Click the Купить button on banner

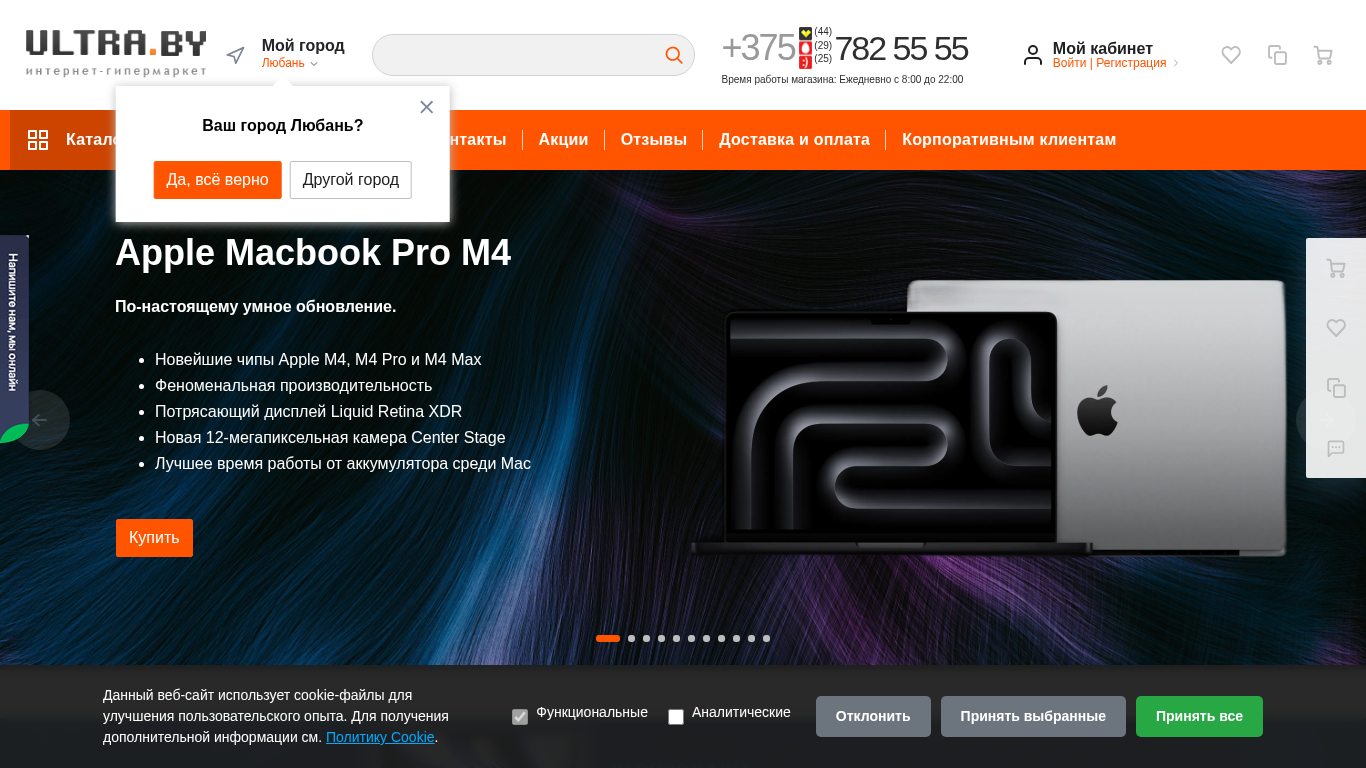click(x=154, y=538)
